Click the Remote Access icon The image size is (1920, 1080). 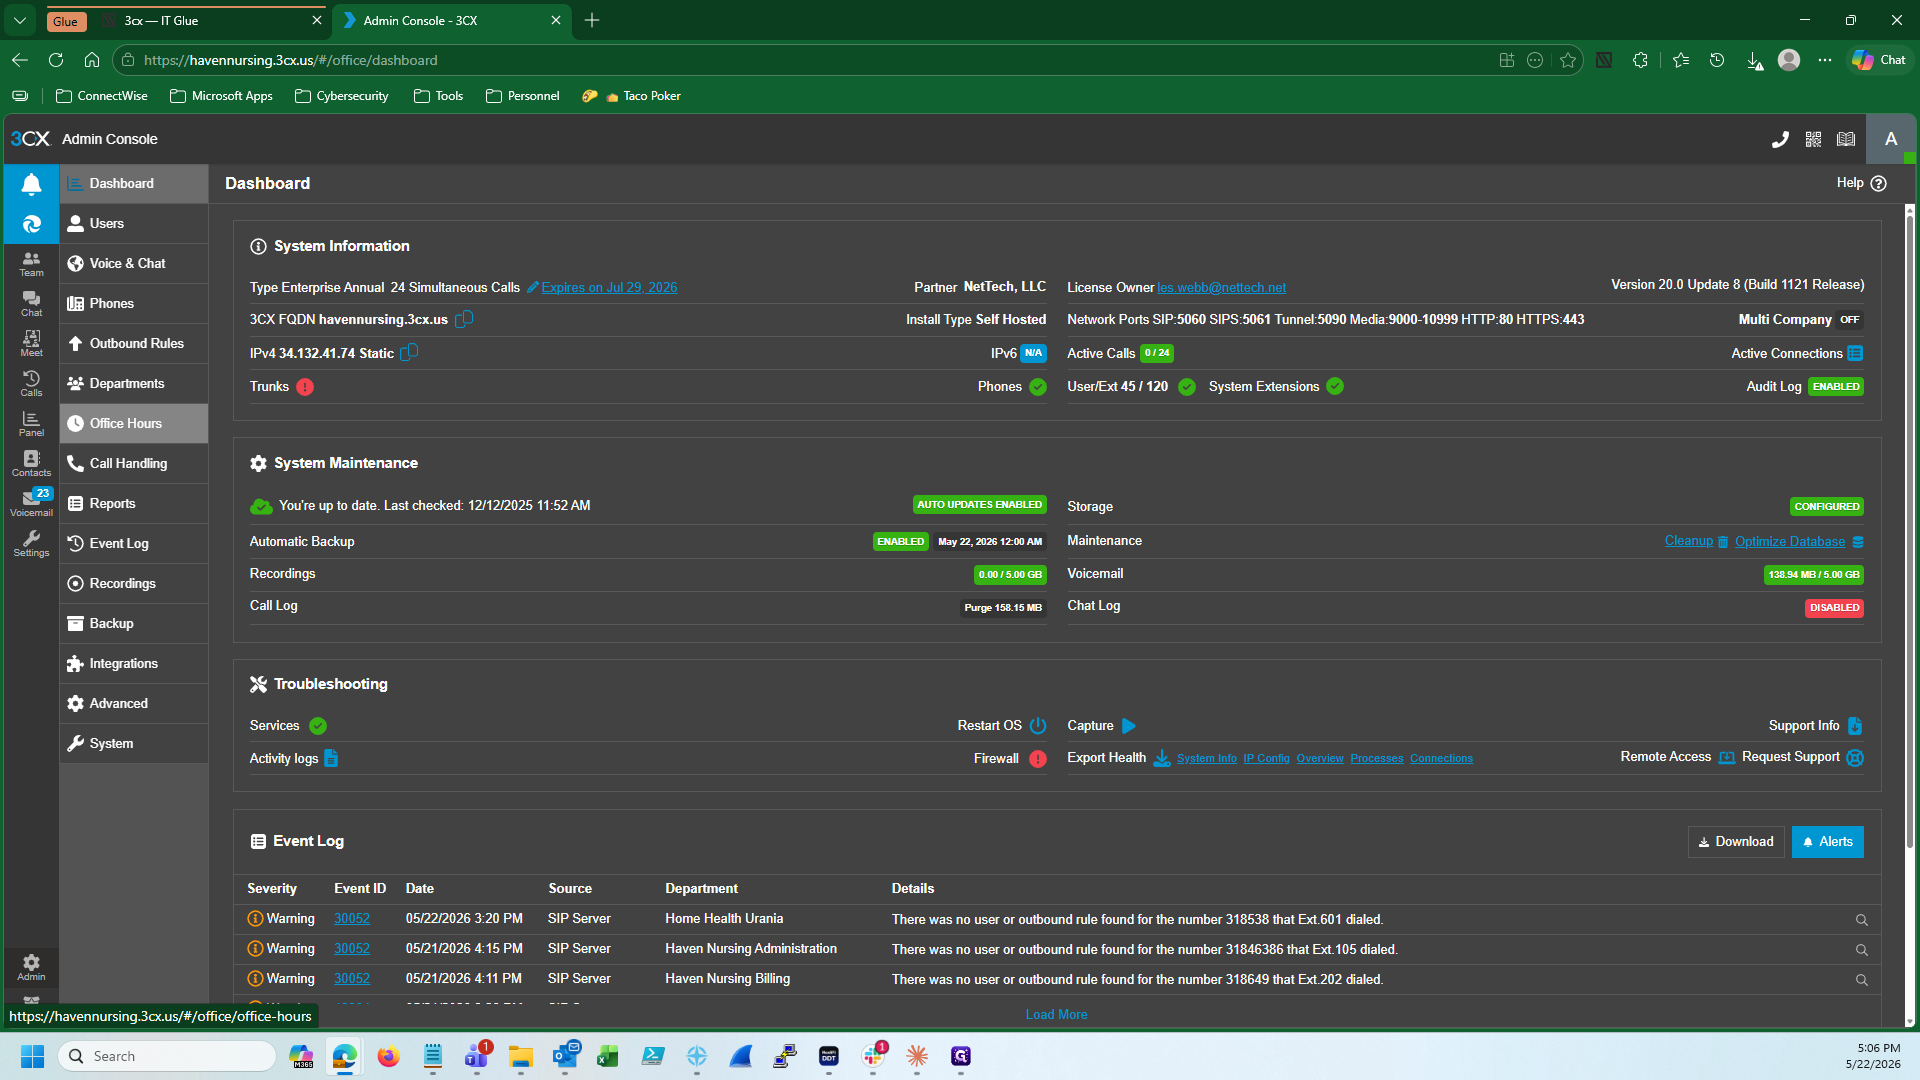[x=1727, y=758]
